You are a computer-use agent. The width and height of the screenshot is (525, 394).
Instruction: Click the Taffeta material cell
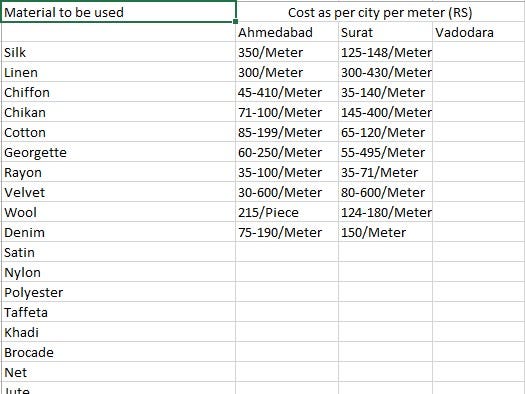tap(119, 312)
